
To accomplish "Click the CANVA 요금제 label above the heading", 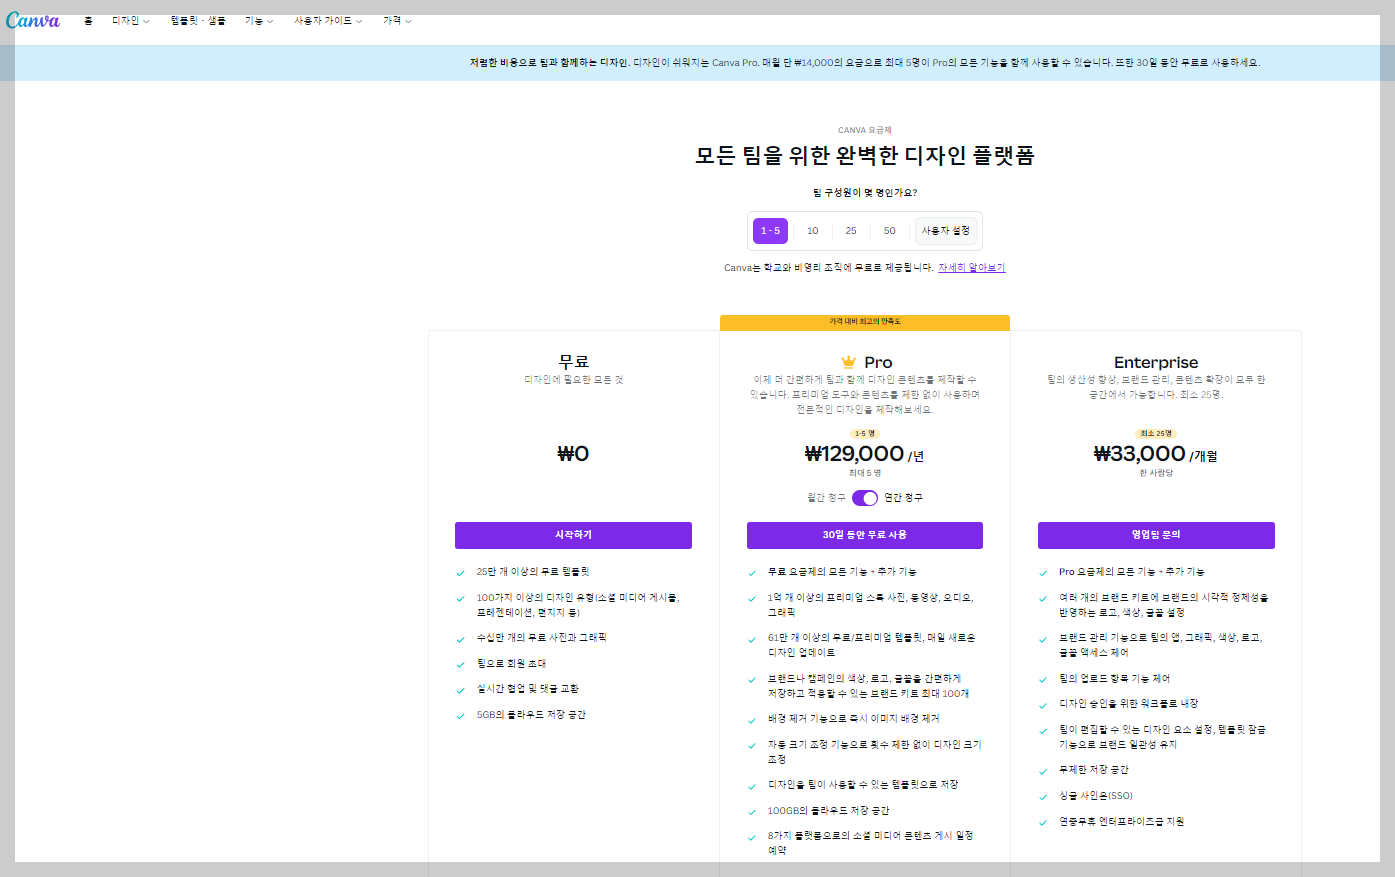I will point(865,130).
